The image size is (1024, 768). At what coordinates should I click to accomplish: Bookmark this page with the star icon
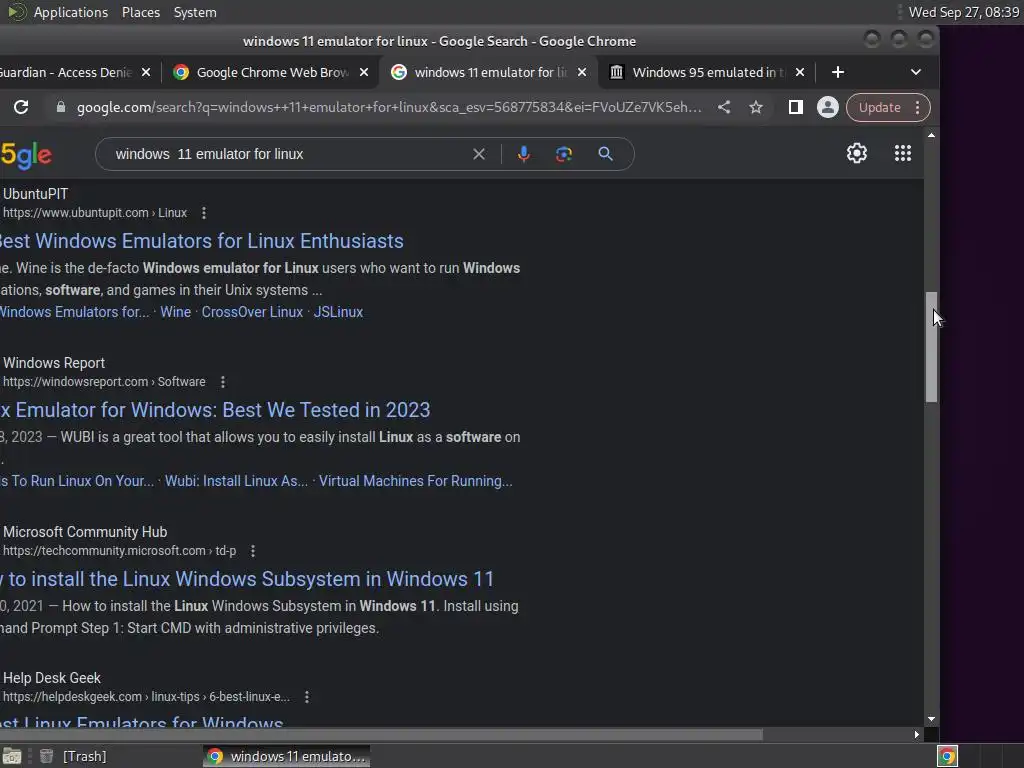(756, 107)
